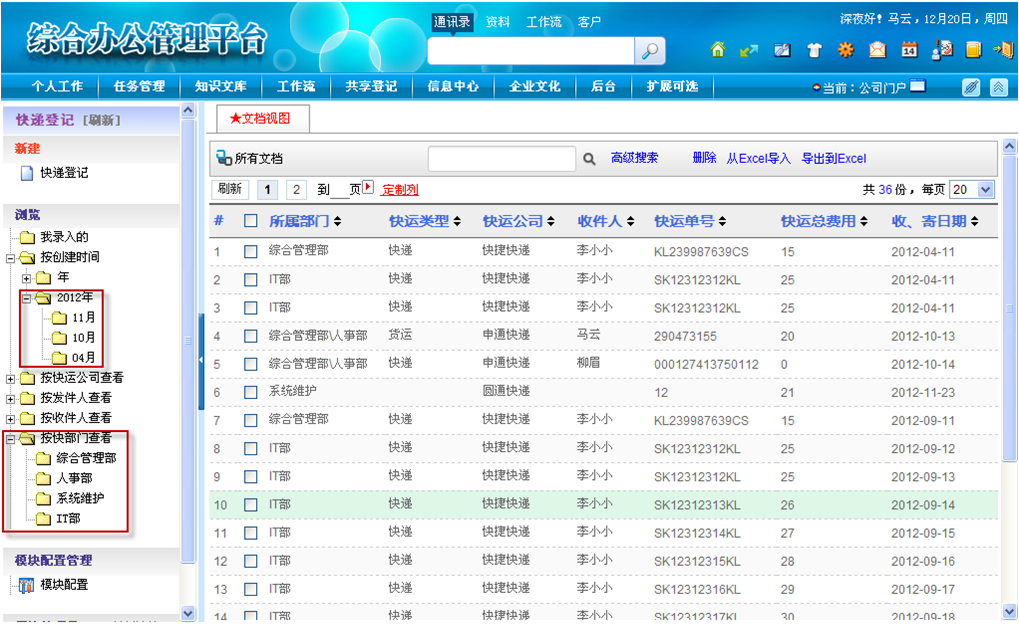Open the 任务管理 menu

[x=139, y=86]
